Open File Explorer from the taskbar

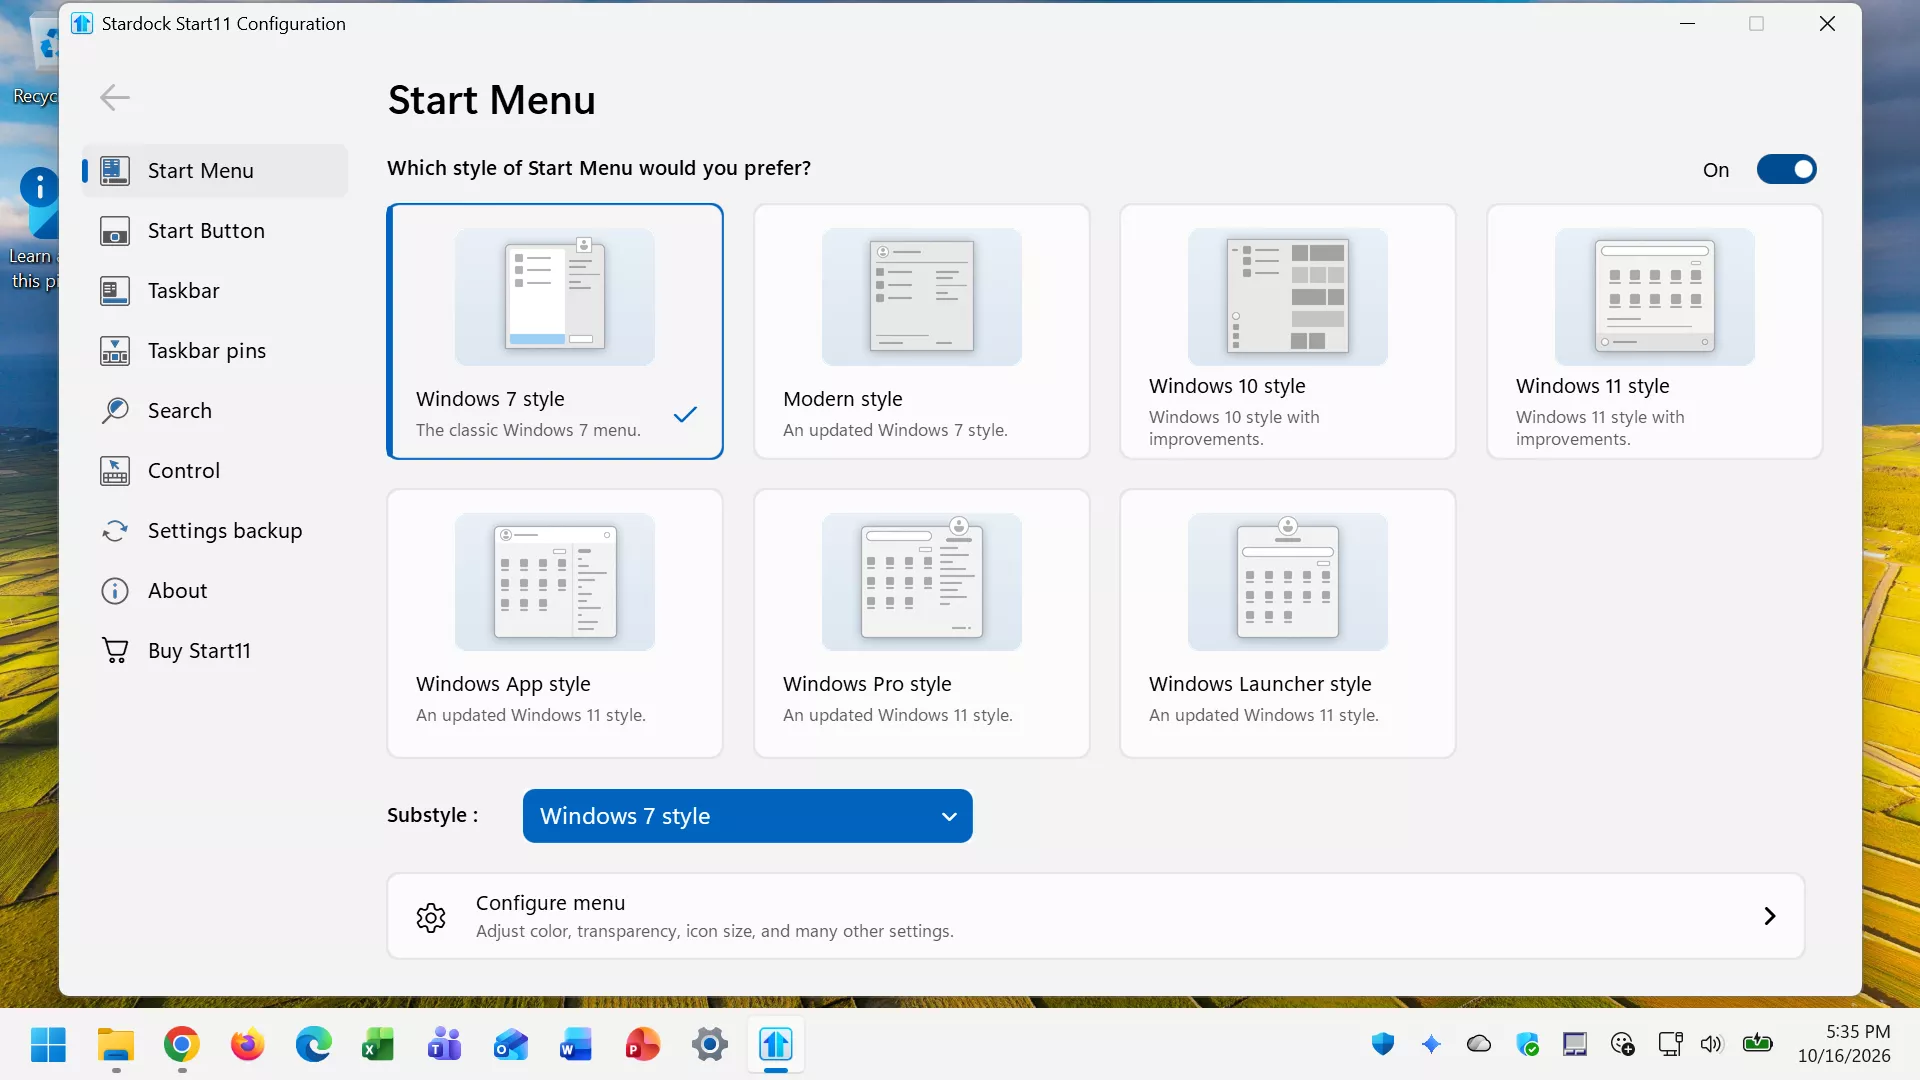click(116, 1045)
